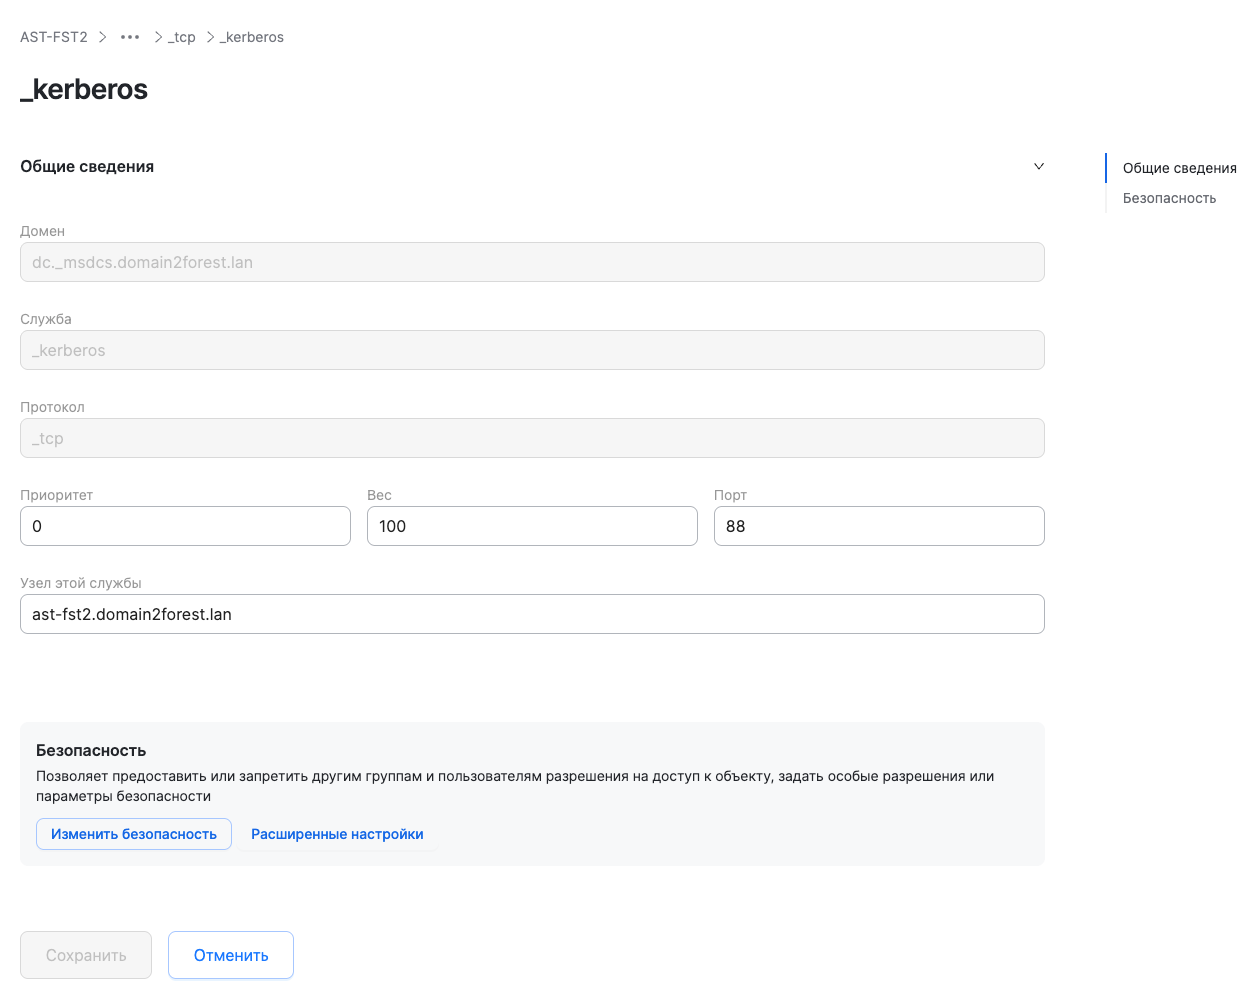Click _kerberos in the breadcrumb trail
The width and height of the screenshot is (1251, 997).
tap(251, 36)
